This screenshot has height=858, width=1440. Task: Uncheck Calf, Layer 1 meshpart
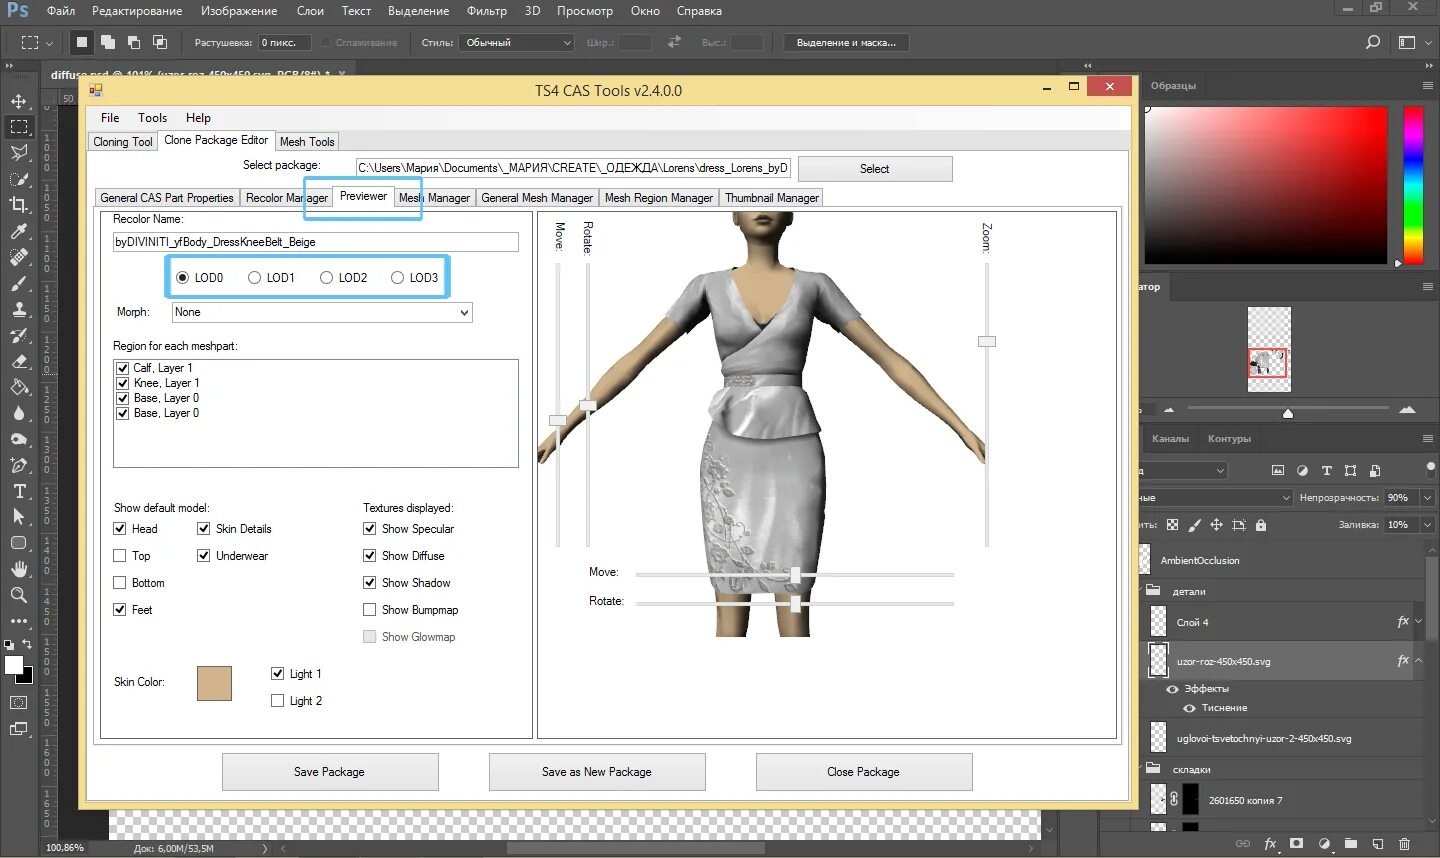coord(123,368)
